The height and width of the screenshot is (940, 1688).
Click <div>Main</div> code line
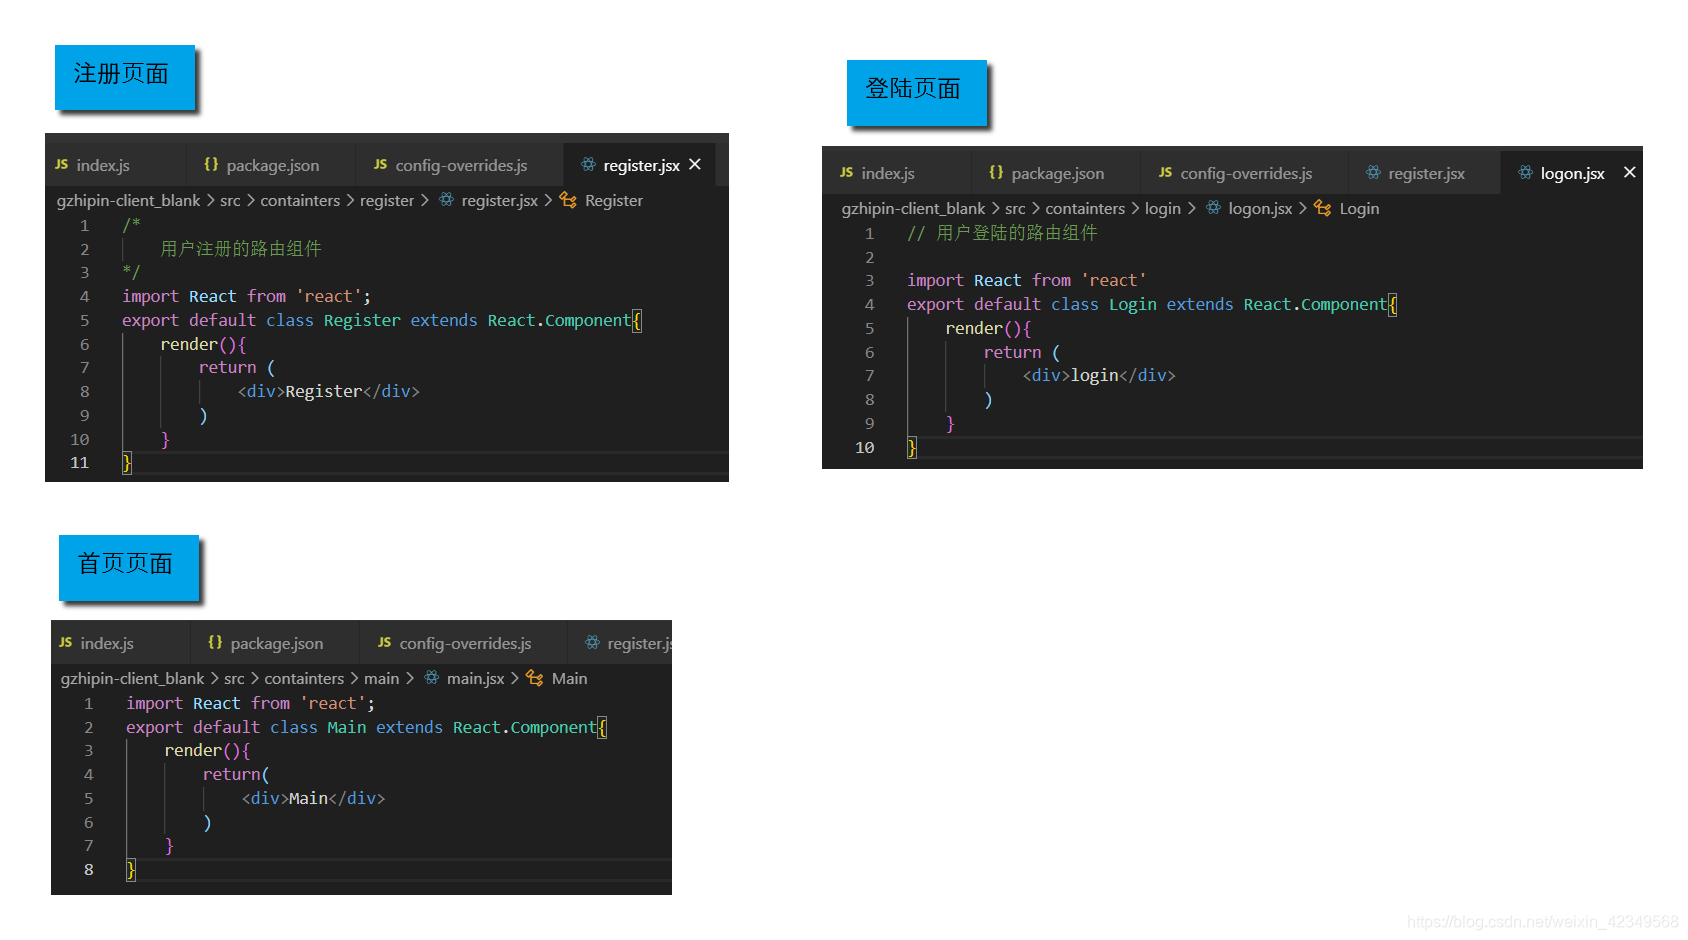point(313,799)
